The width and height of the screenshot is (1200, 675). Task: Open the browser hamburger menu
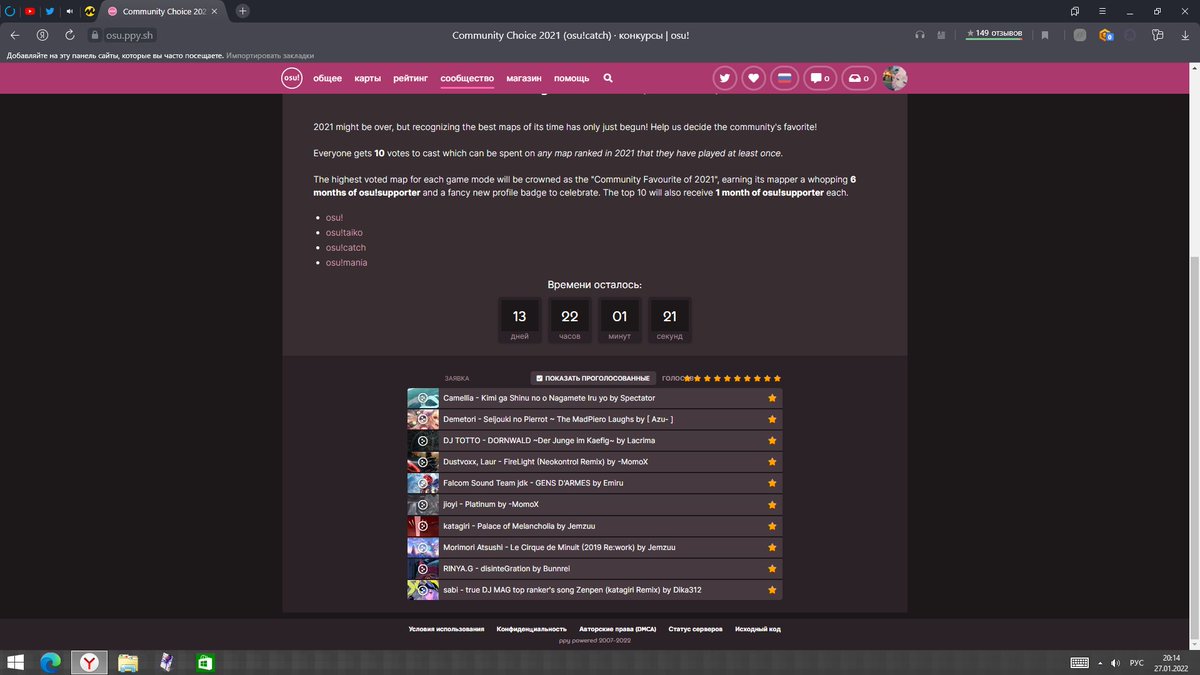[x=1103, y=11]
